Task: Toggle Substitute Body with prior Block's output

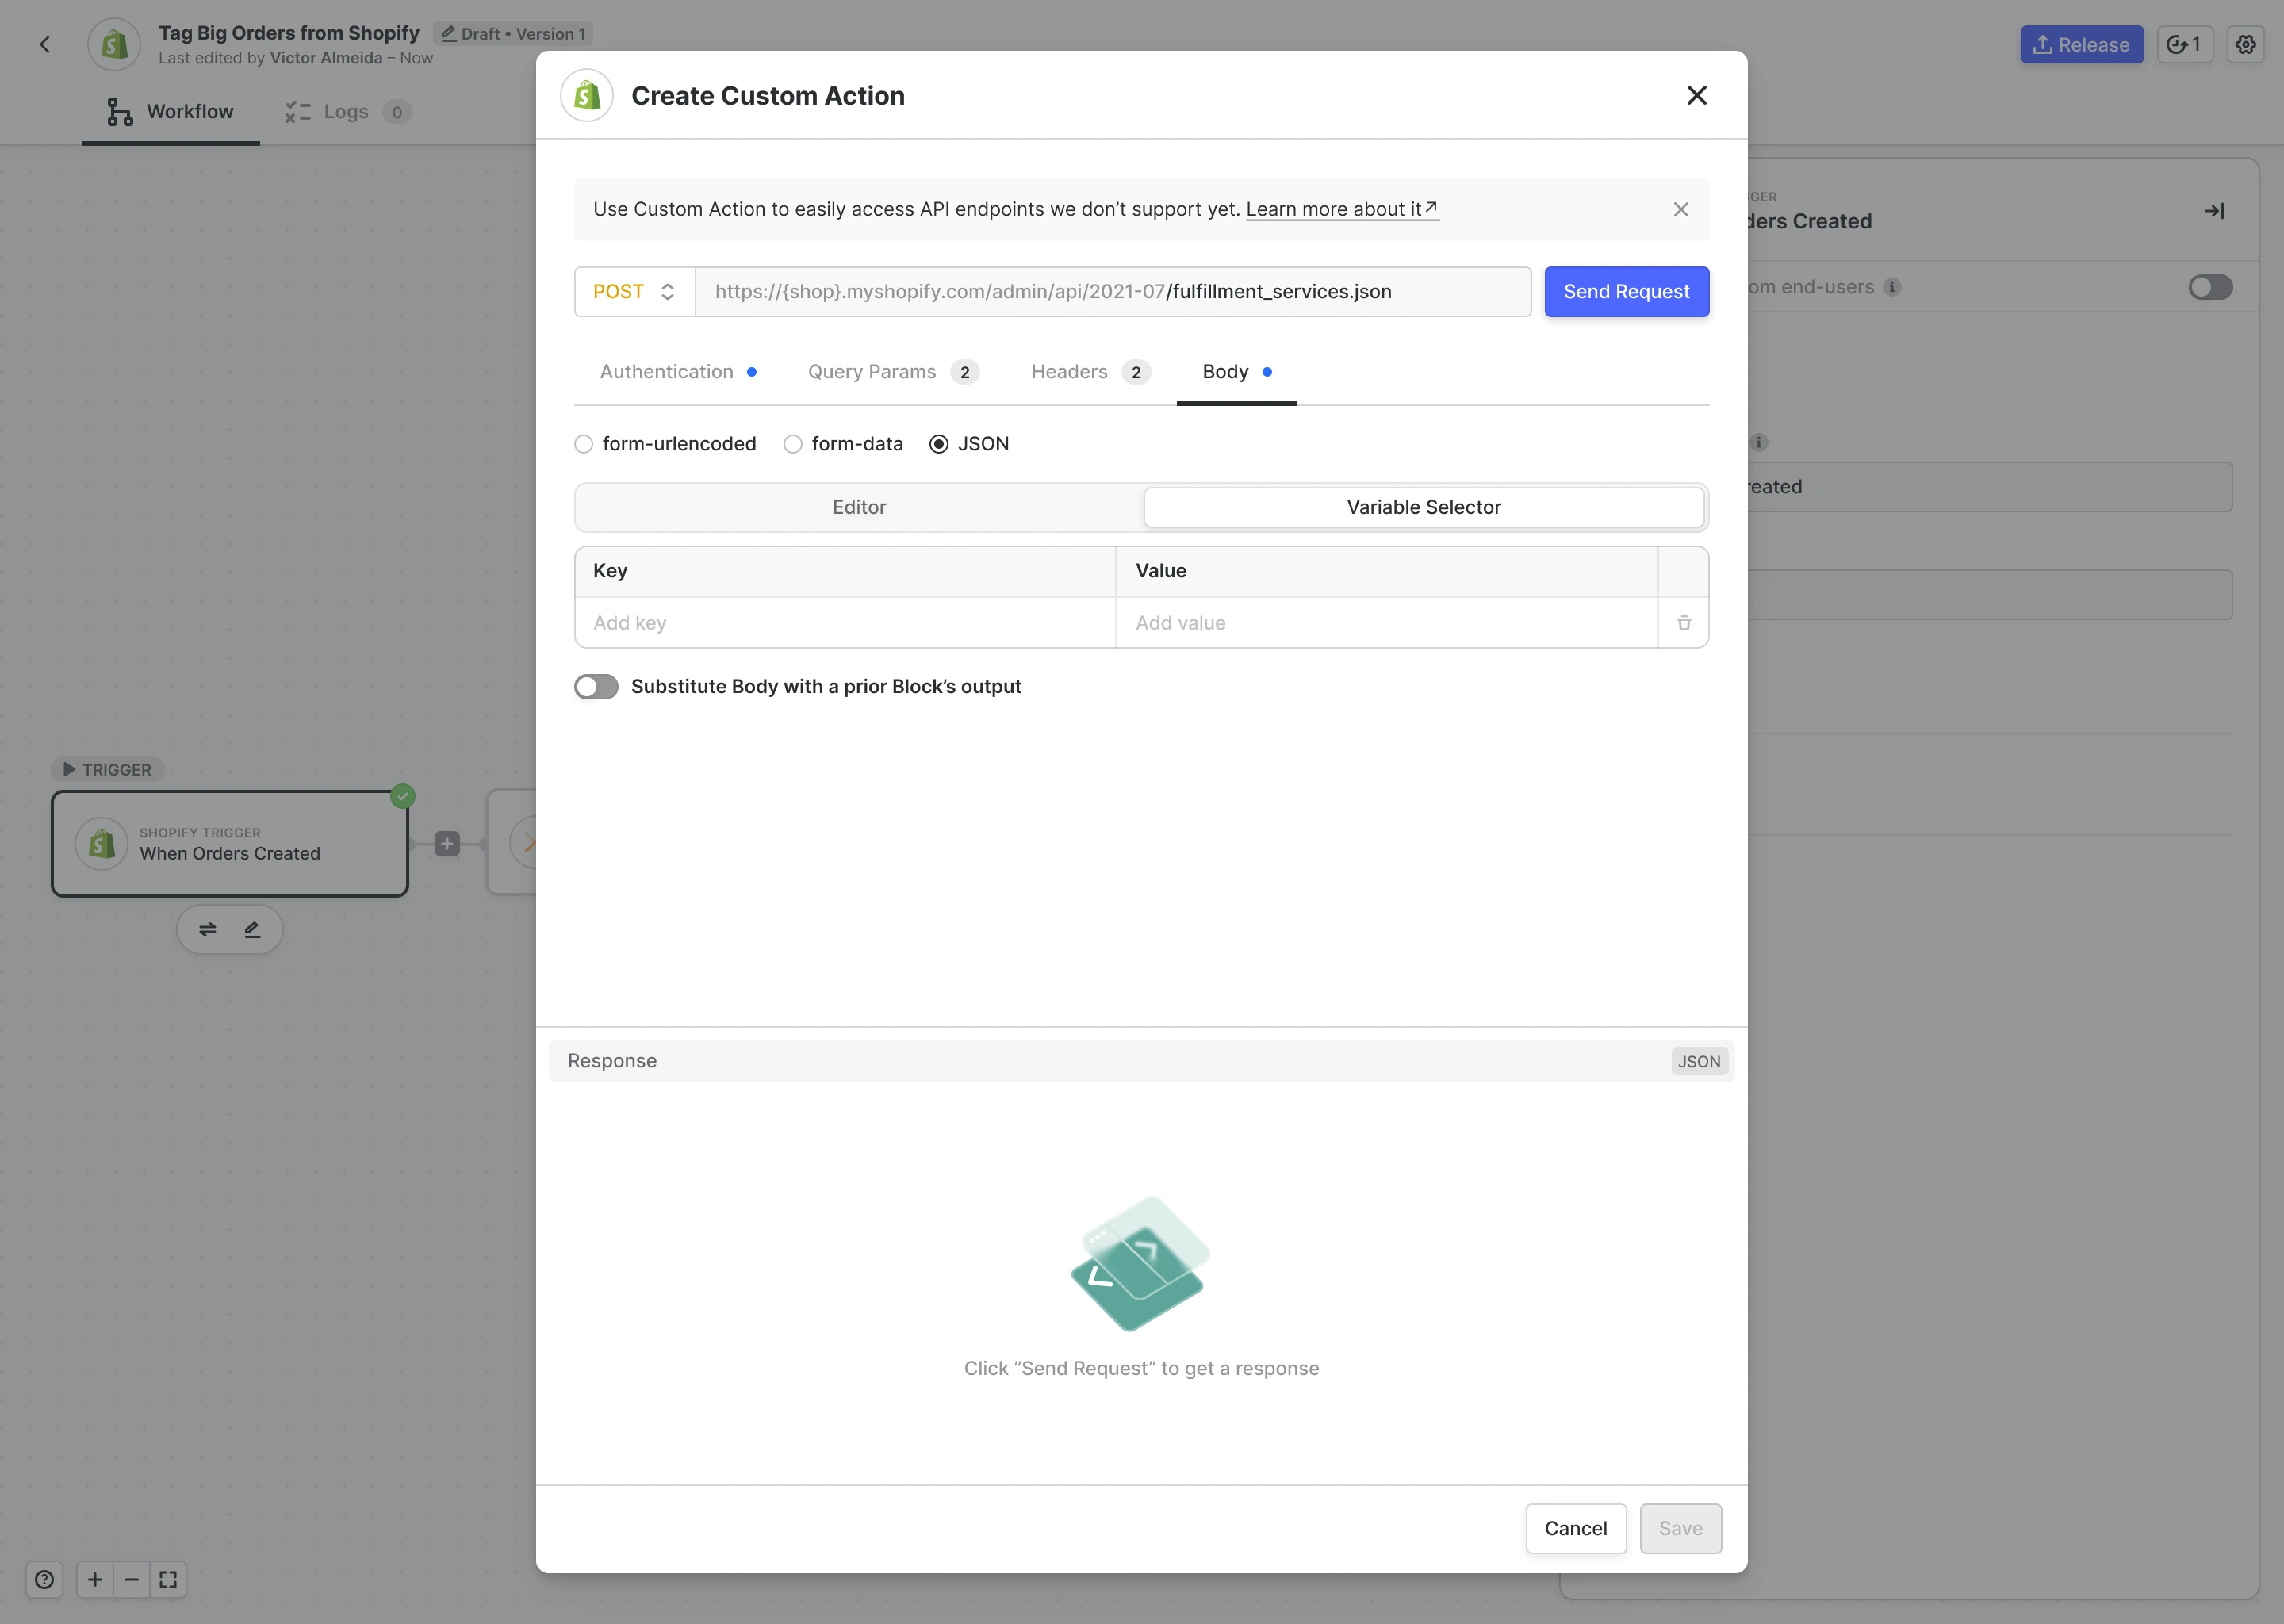Action: click(596, 686)
